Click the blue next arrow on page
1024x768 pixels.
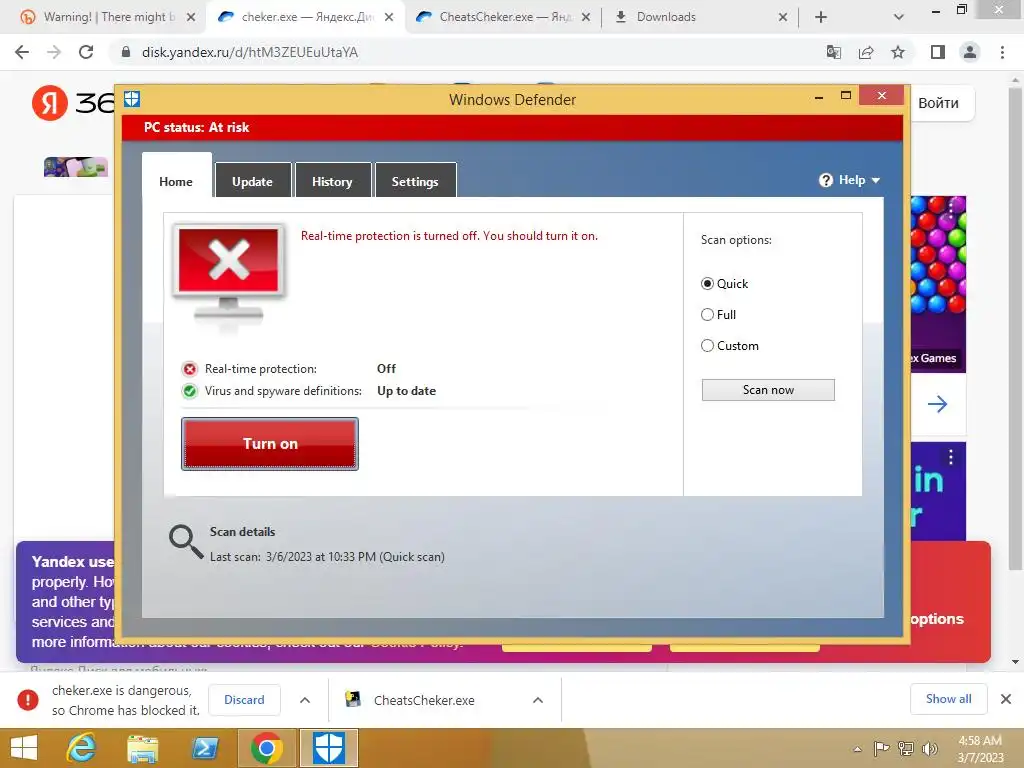tap(937, 404)
